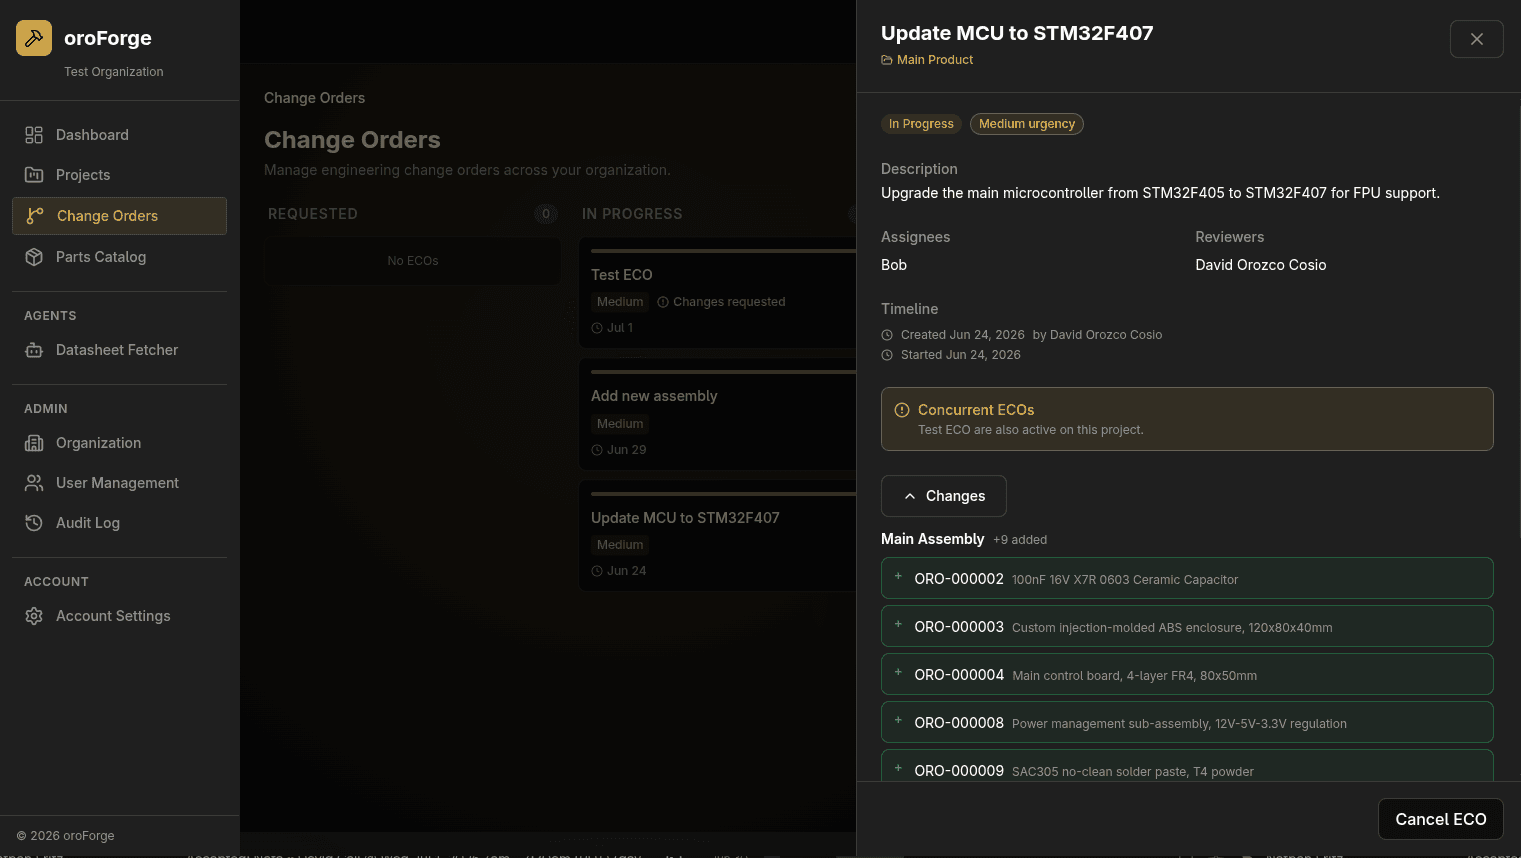Click the Requested column count badge
1521x858 pixels.
[x=545, y=214]
